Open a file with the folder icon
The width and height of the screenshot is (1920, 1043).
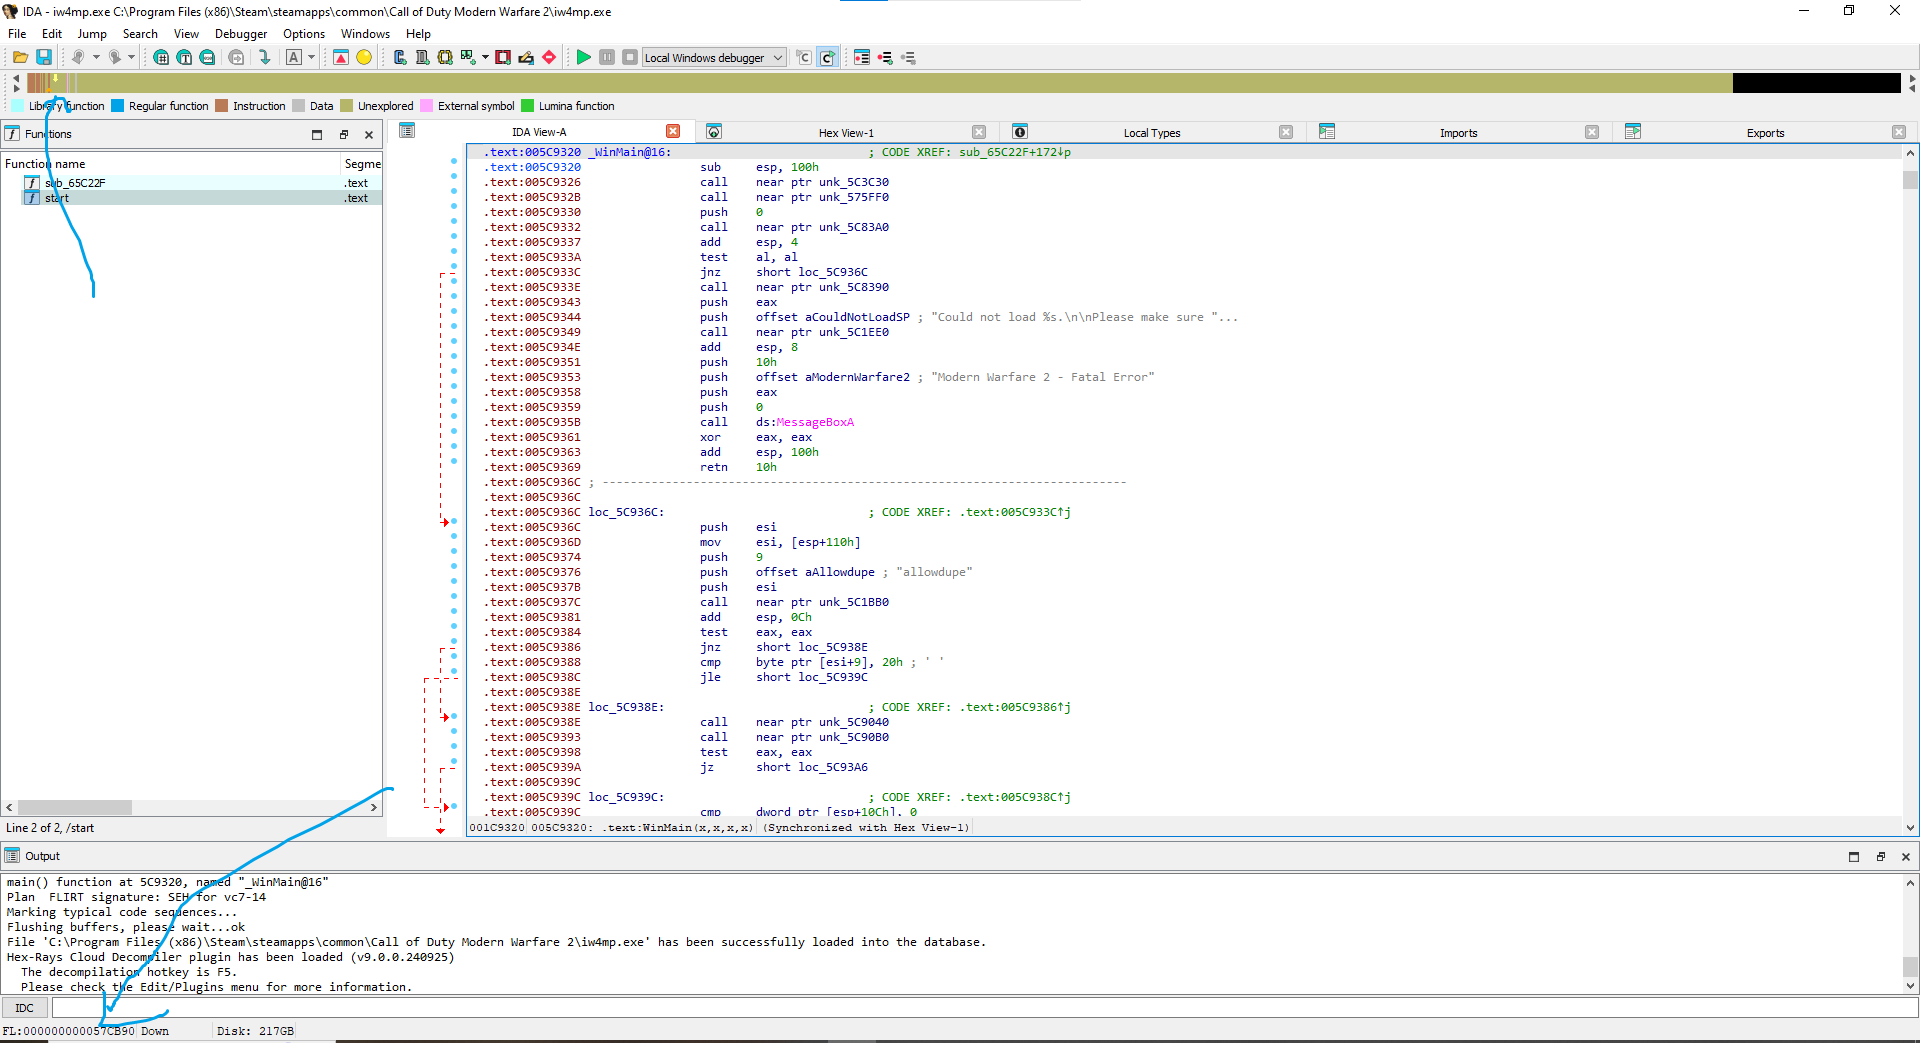click(20, 57)
